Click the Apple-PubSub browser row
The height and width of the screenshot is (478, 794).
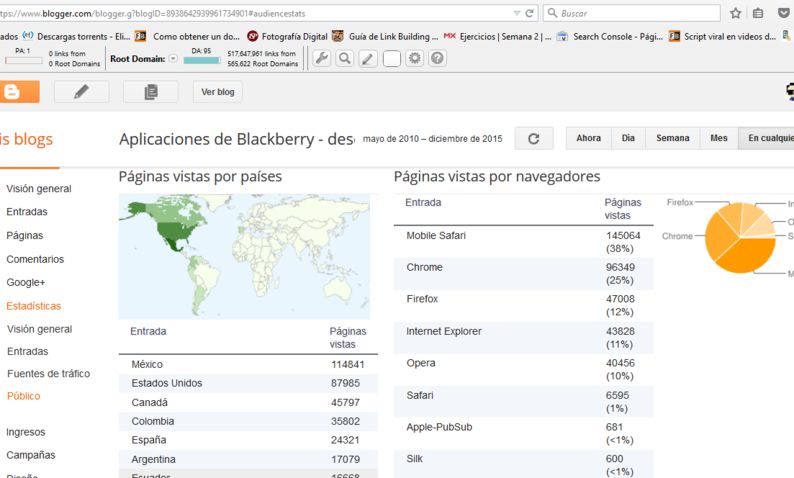coord(524,433)
